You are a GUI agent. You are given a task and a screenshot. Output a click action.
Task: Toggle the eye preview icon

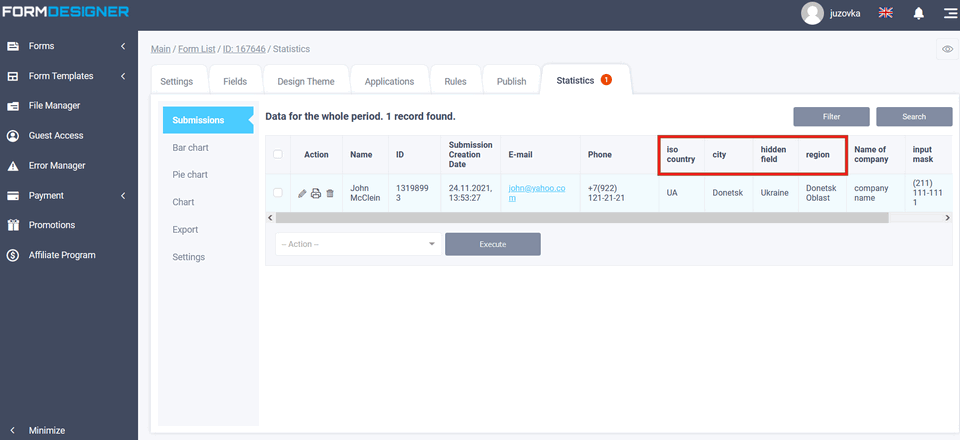click(x=946, y=49)
